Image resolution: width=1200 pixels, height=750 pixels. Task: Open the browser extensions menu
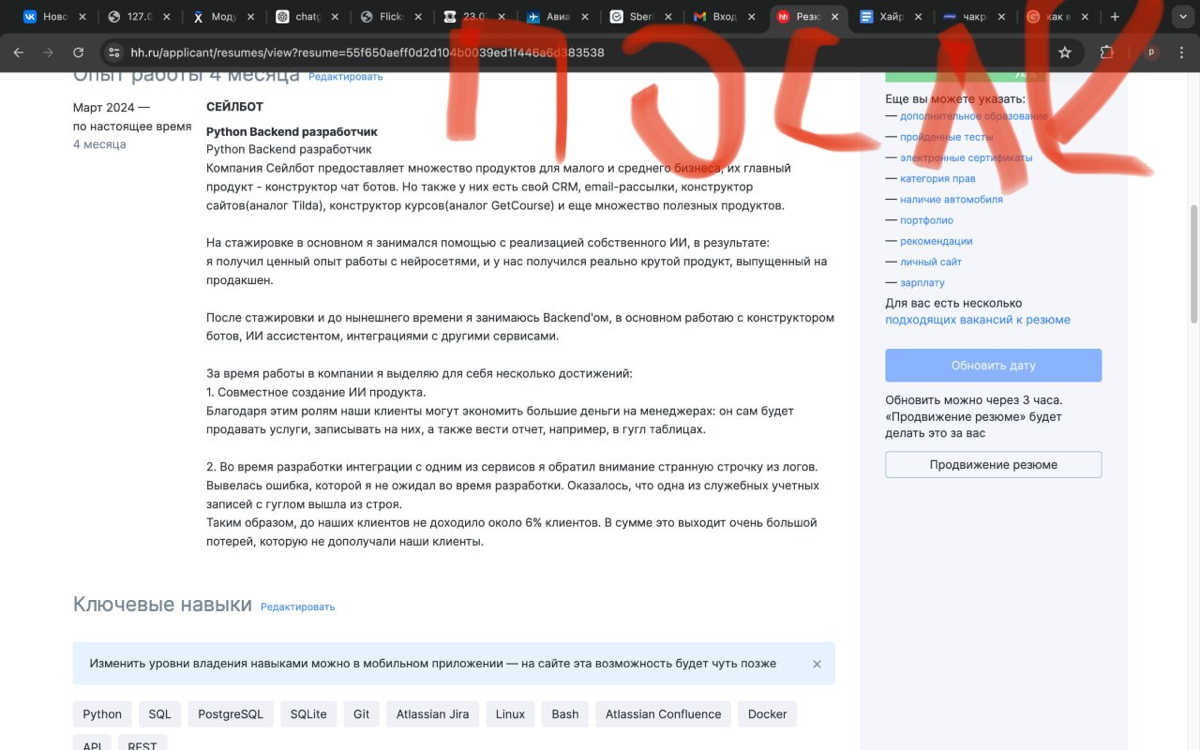1107,53
